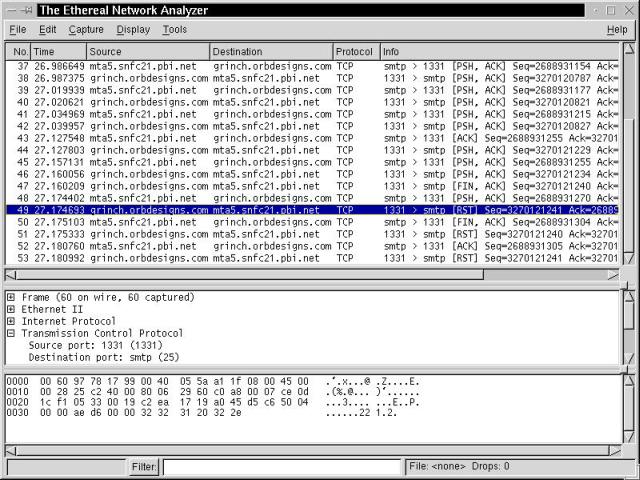Collapse the Transmission Control Protocol node
640x480 pixels.
point(11,334)
